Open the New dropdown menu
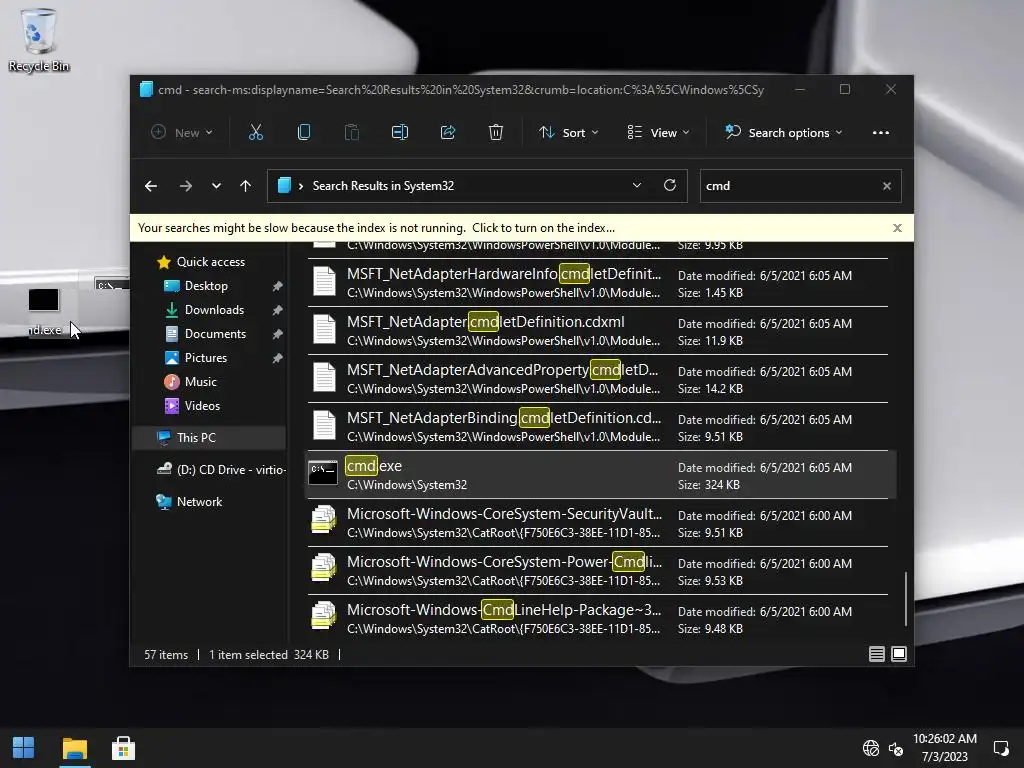Screen dimensions: 1024x768 pos(182,133)
